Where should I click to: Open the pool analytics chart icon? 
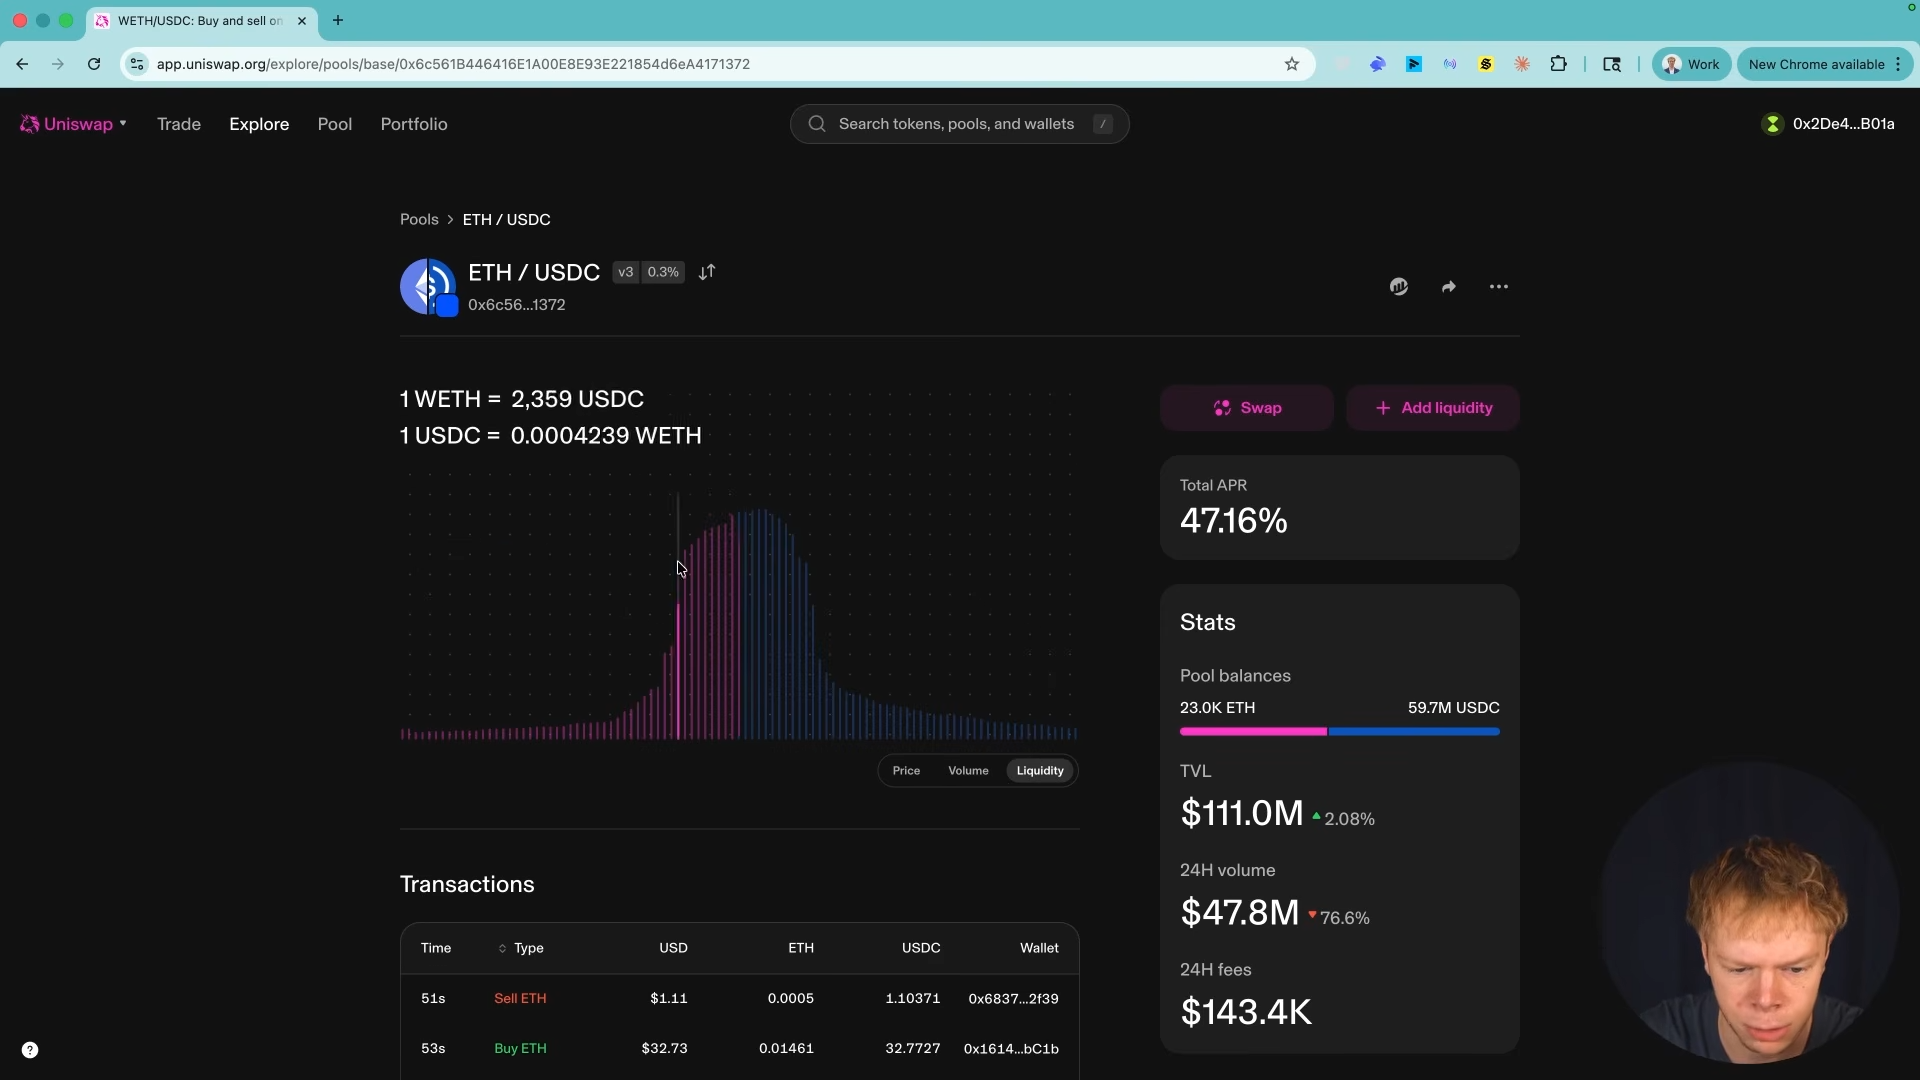click(1399, 287)
